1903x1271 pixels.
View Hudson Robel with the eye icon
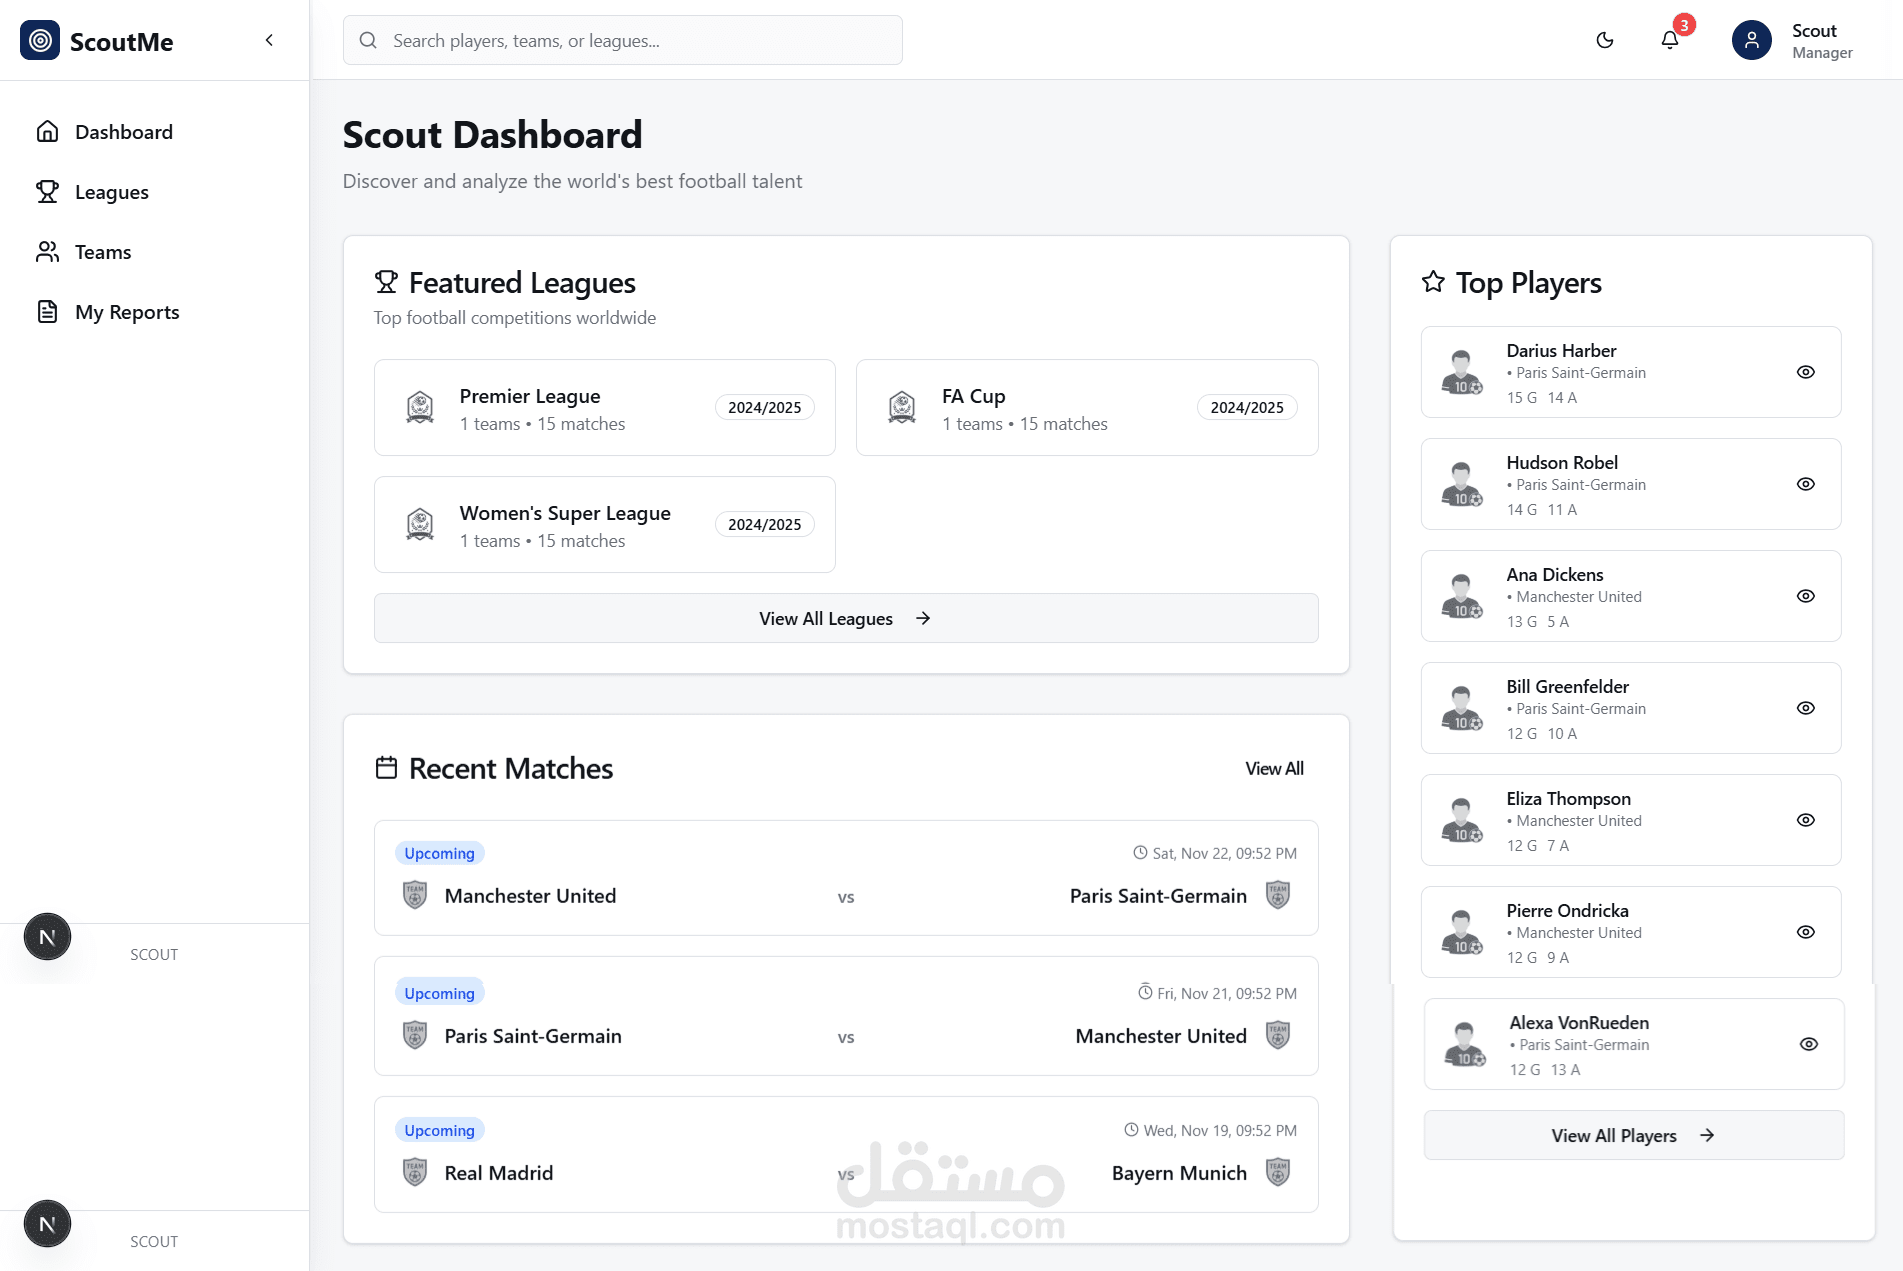[1806, 484]
